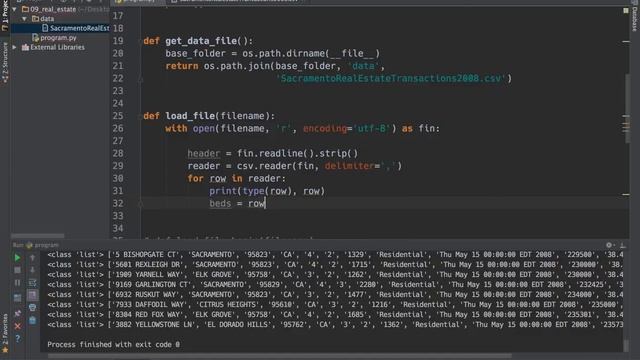Click warning stripe marker near line 19
The width and height of the screenshot is (640, 360).
pos(626,41)
